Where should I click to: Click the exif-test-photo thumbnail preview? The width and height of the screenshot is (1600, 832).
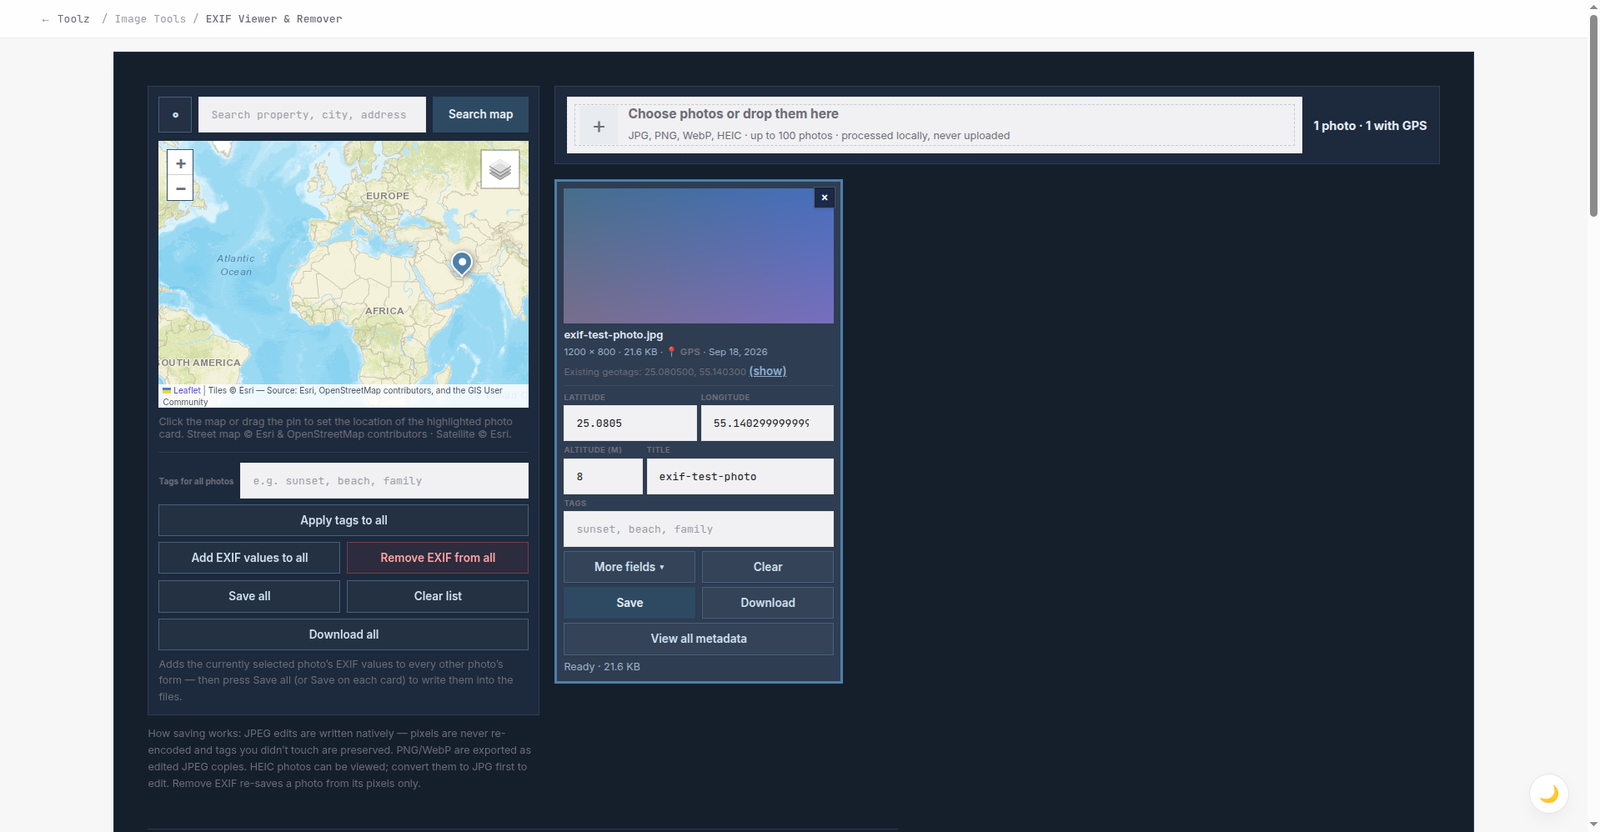(699, 256)
